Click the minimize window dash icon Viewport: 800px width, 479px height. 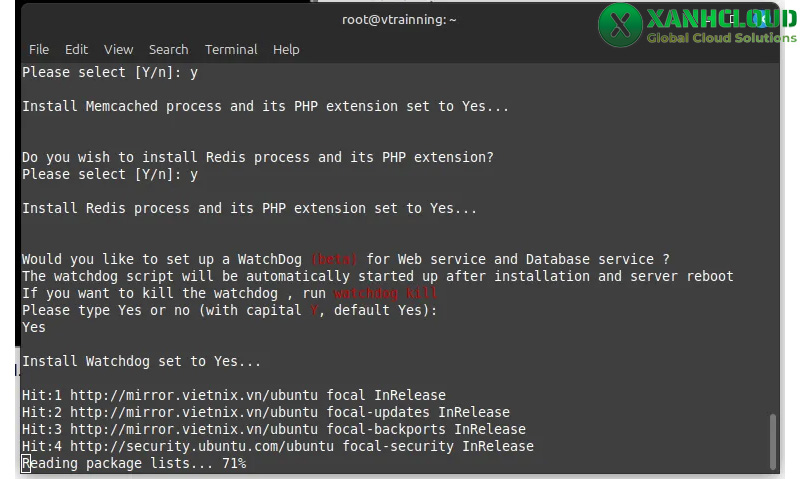point(708,21)
